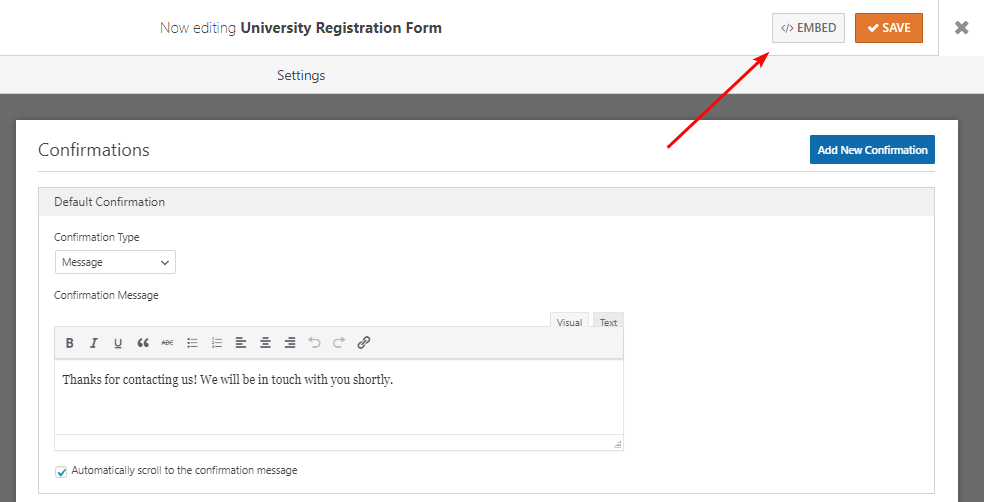Image resolution: width=984 pixels, height=502 pixels.
Task: Center align the message text
Action: pyautogui.click(x=266, y=343)
